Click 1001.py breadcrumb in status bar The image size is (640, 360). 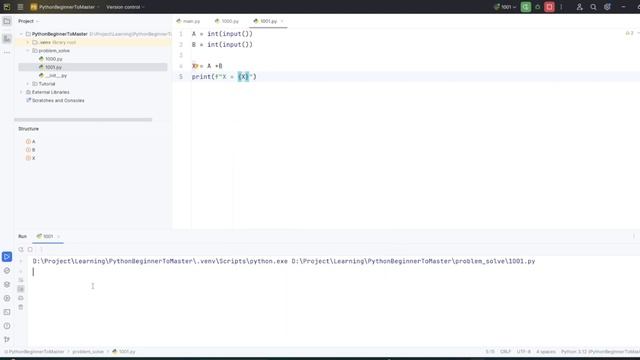point(124,351)
